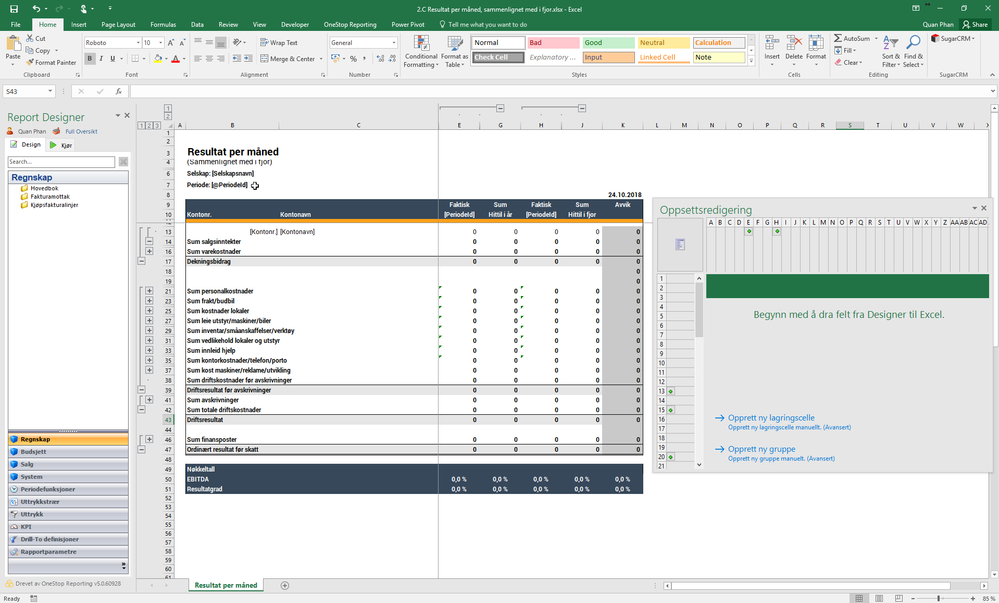Open Sort & Filter menu
Viewport: 999px width, 603px height.
point(891,52)
